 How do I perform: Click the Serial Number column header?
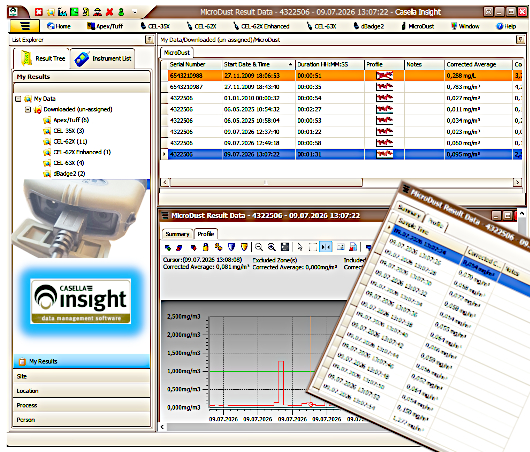click(x=195, y=64)
